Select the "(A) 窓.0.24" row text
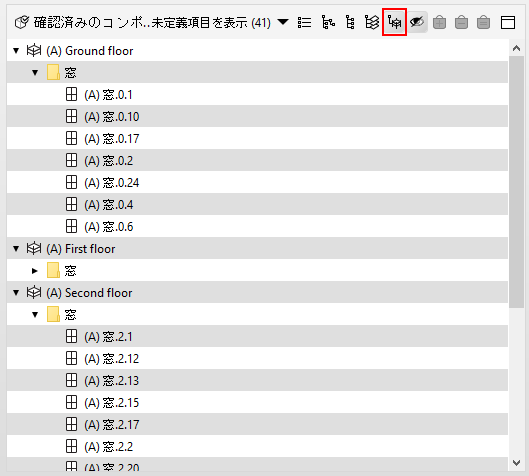The height and width of the screenshot is (476, 529). [112, 183]
